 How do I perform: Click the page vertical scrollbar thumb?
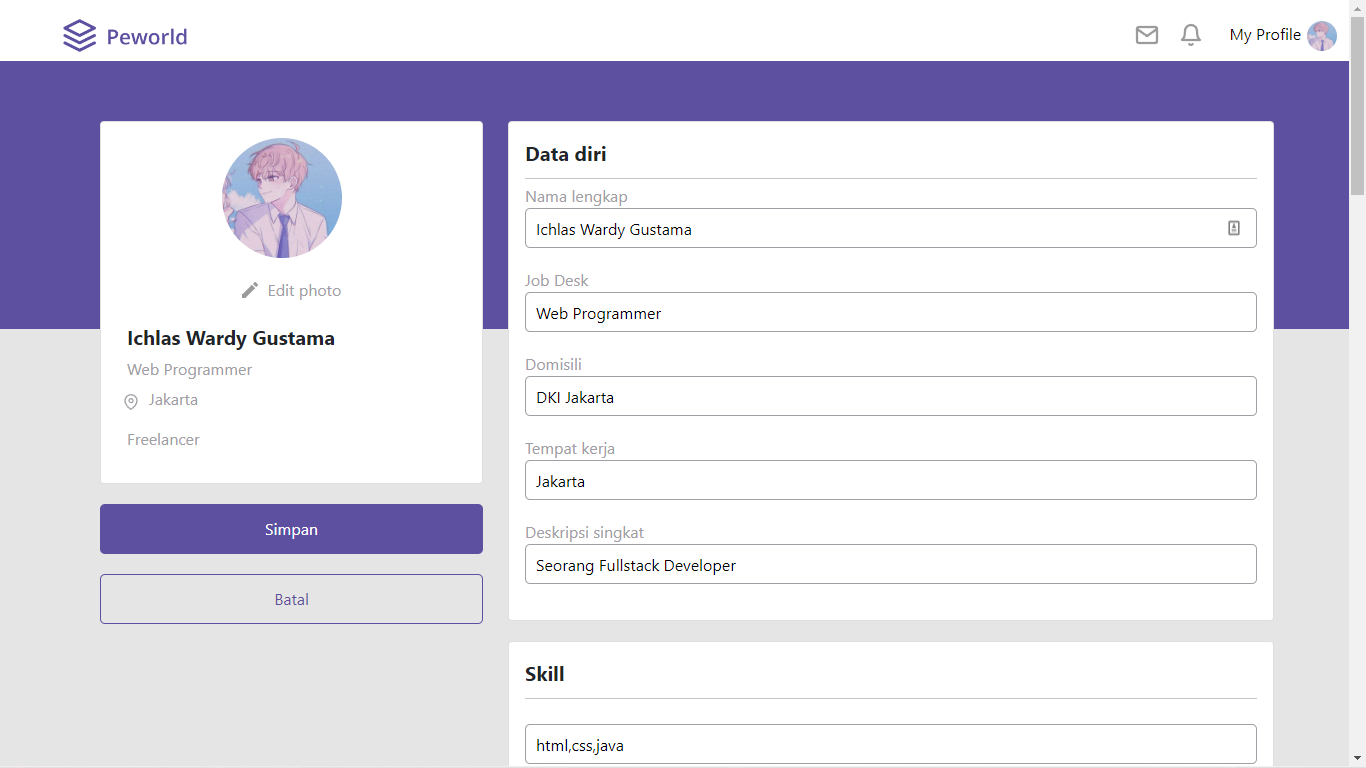[1357, 105]
